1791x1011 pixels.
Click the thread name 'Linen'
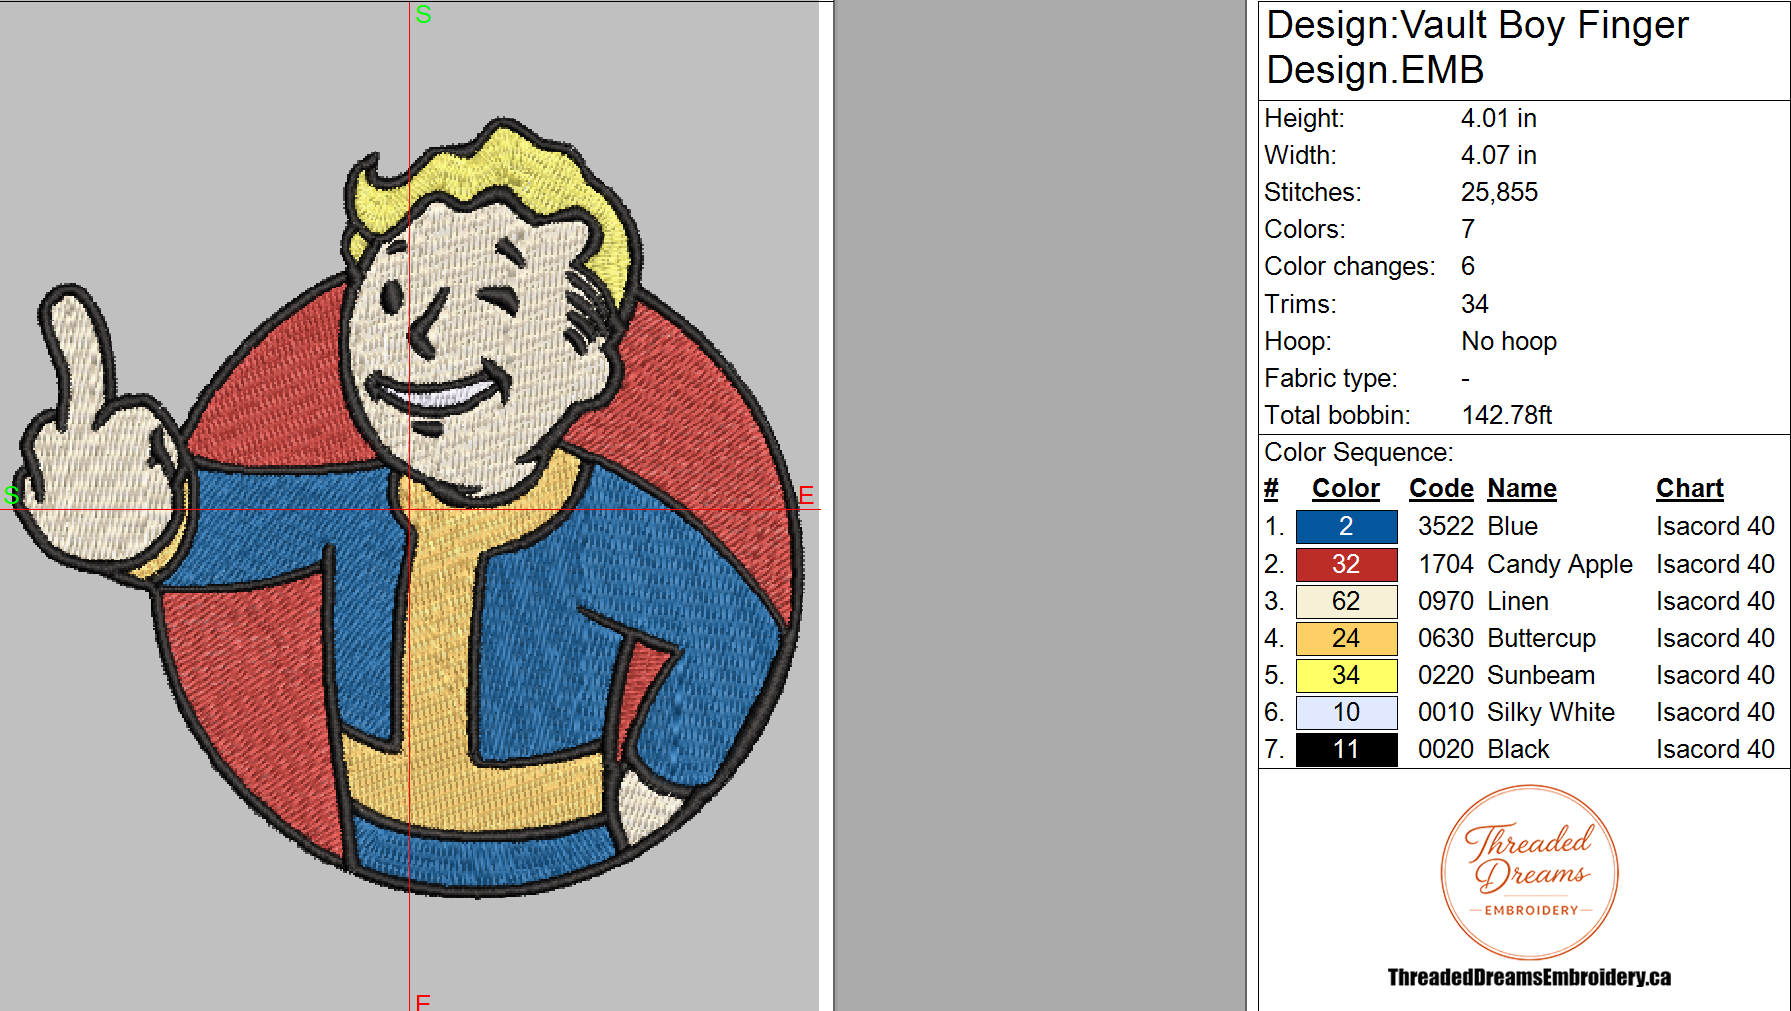point(1518,601)
